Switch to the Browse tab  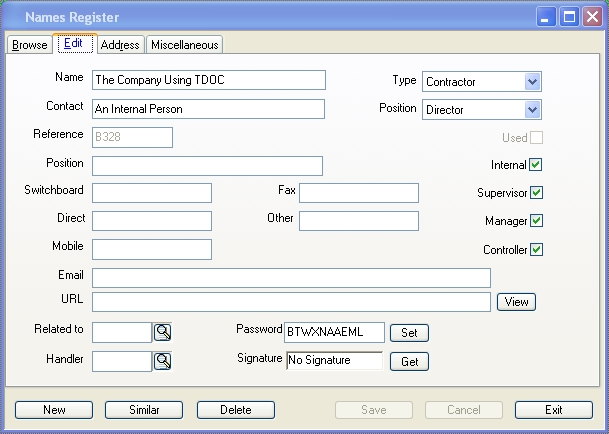(x=30, y=45)
